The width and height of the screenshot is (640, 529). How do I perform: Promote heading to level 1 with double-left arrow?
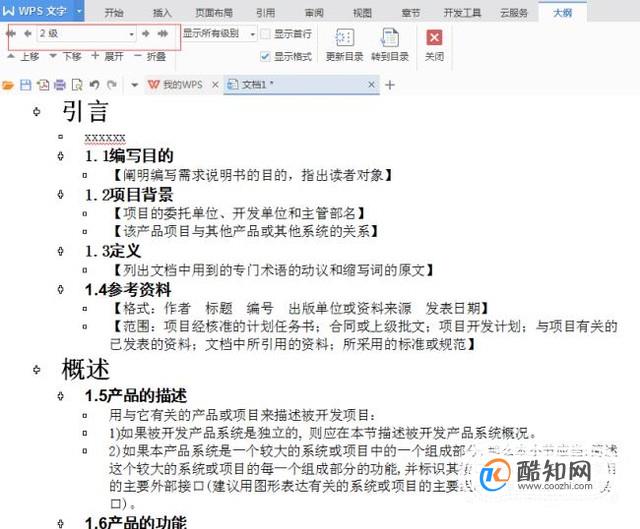(x=11, y=33)
